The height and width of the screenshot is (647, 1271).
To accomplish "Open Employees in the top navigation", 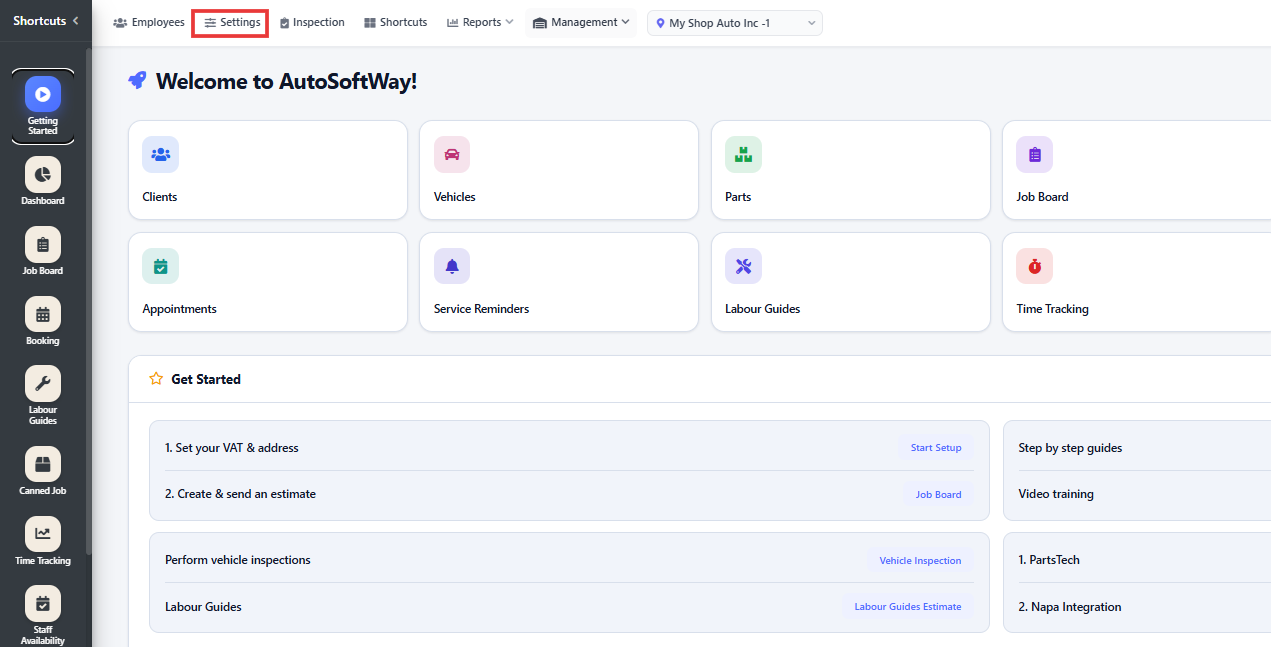I will click(149, 22).
